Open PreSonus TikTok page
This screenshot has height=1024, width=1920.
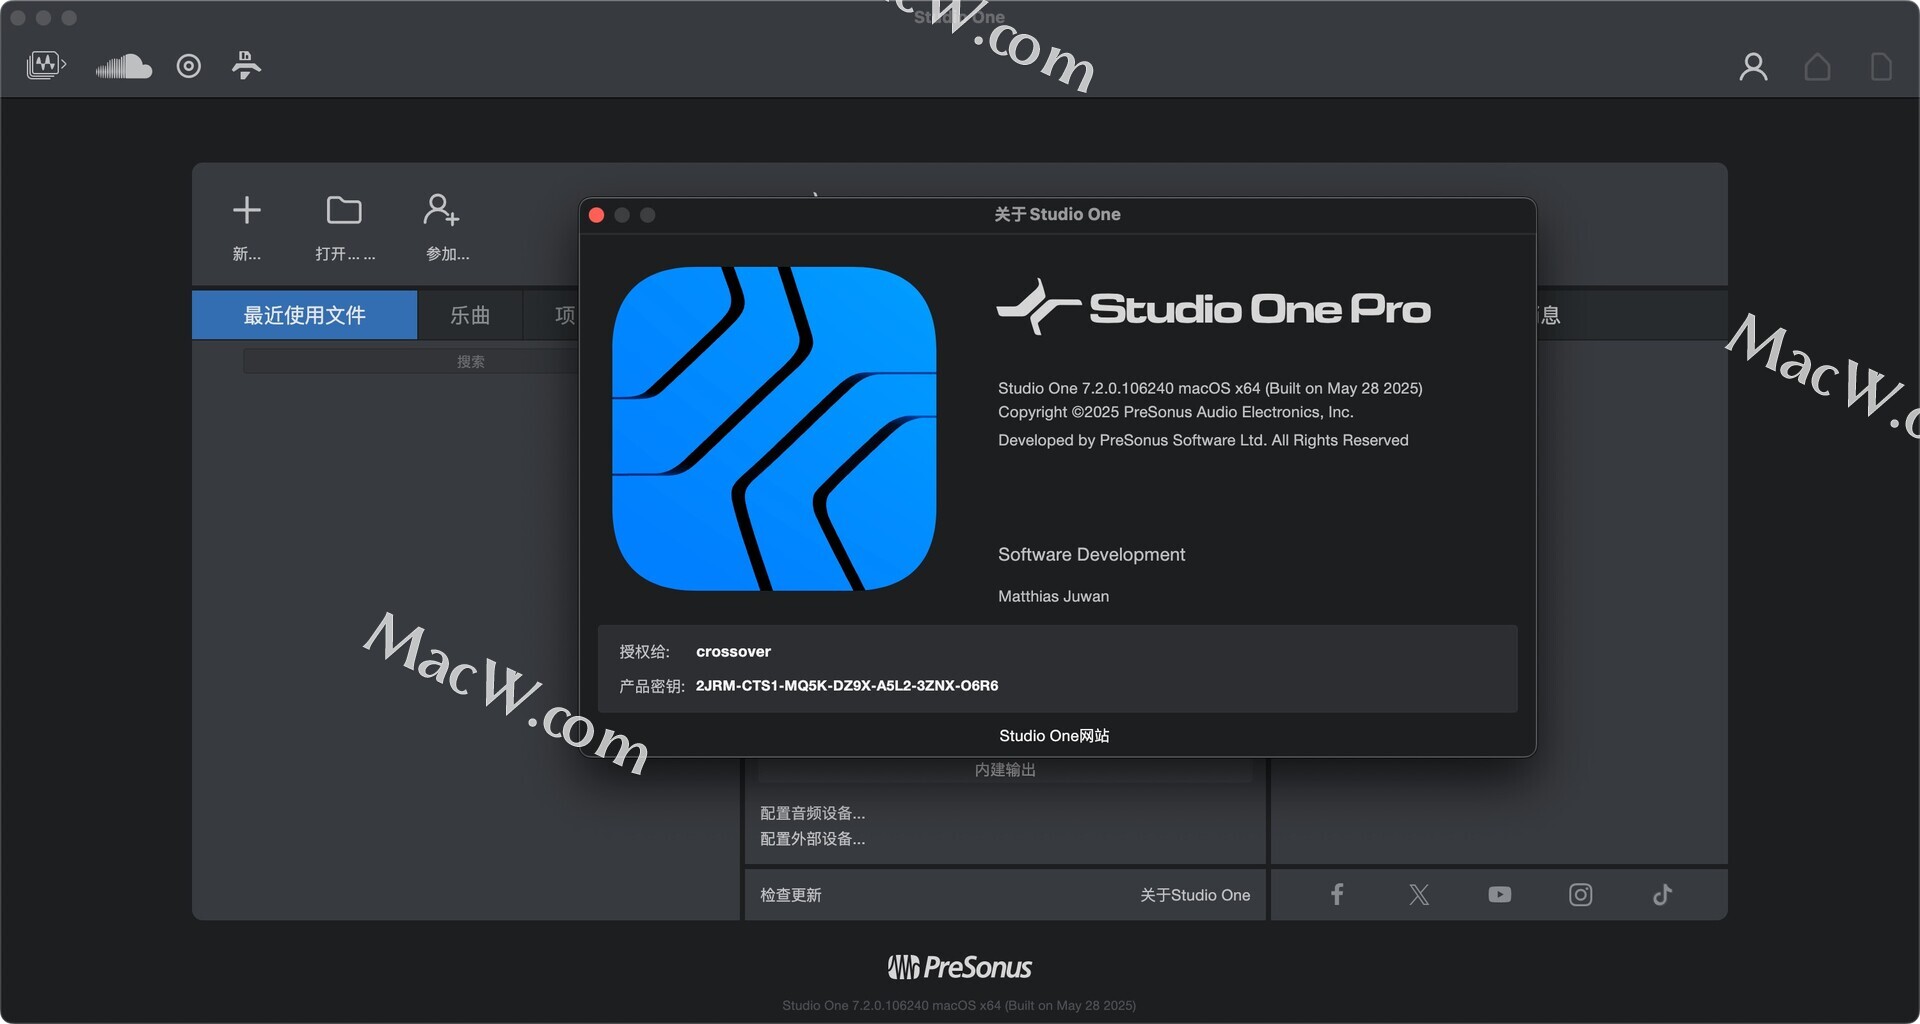coord(1662,894)
